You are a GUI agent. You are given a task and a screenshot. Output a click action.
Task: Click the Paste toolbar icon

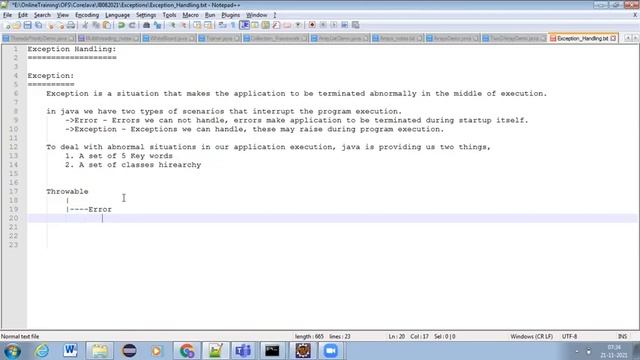pyautogui.click(x=107, y=25)
